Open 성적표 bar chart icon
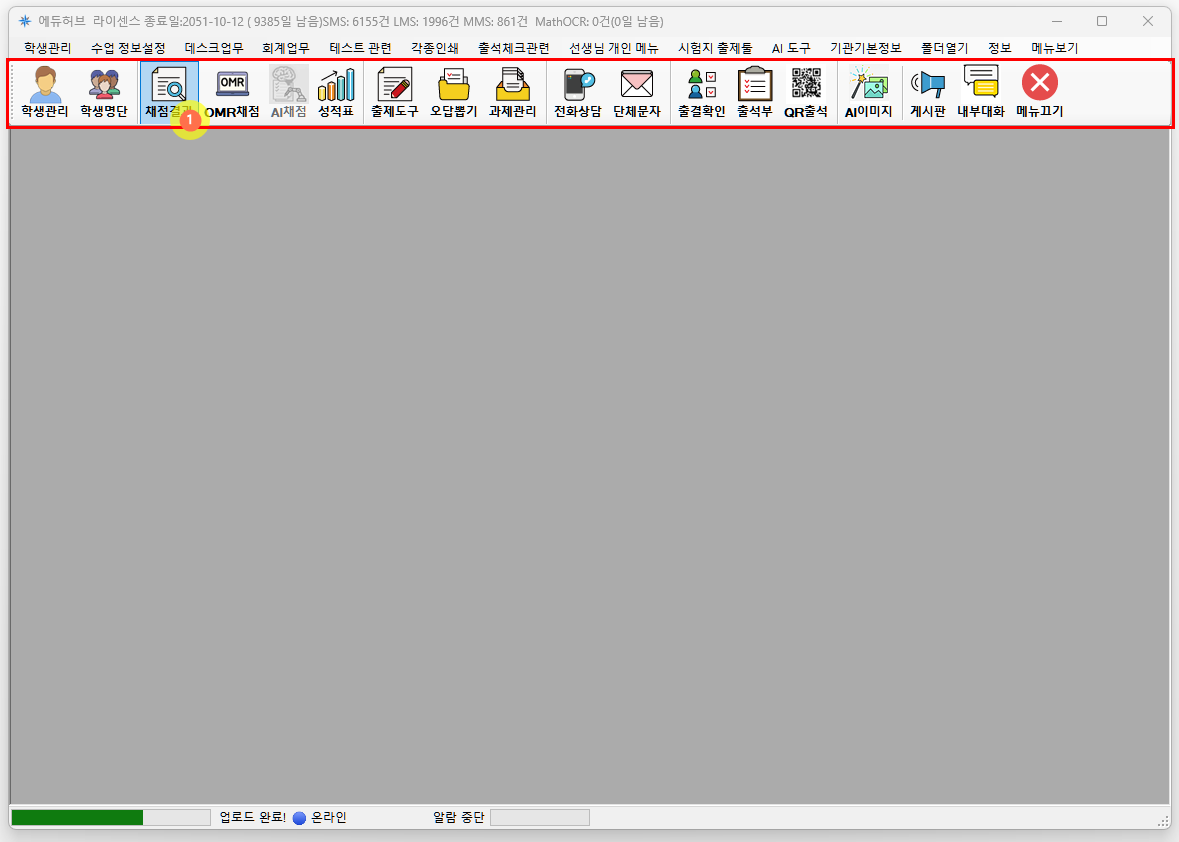 (336, 92)
